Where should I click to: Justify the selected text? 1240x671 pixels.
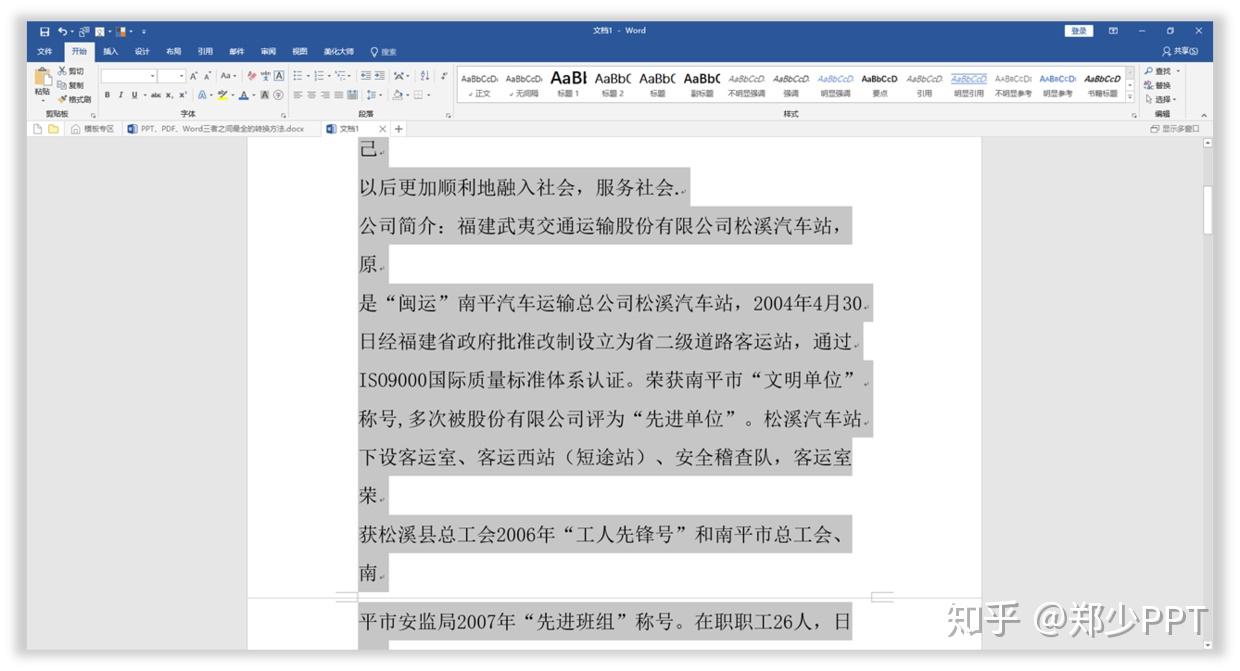[x=338, y=95]
